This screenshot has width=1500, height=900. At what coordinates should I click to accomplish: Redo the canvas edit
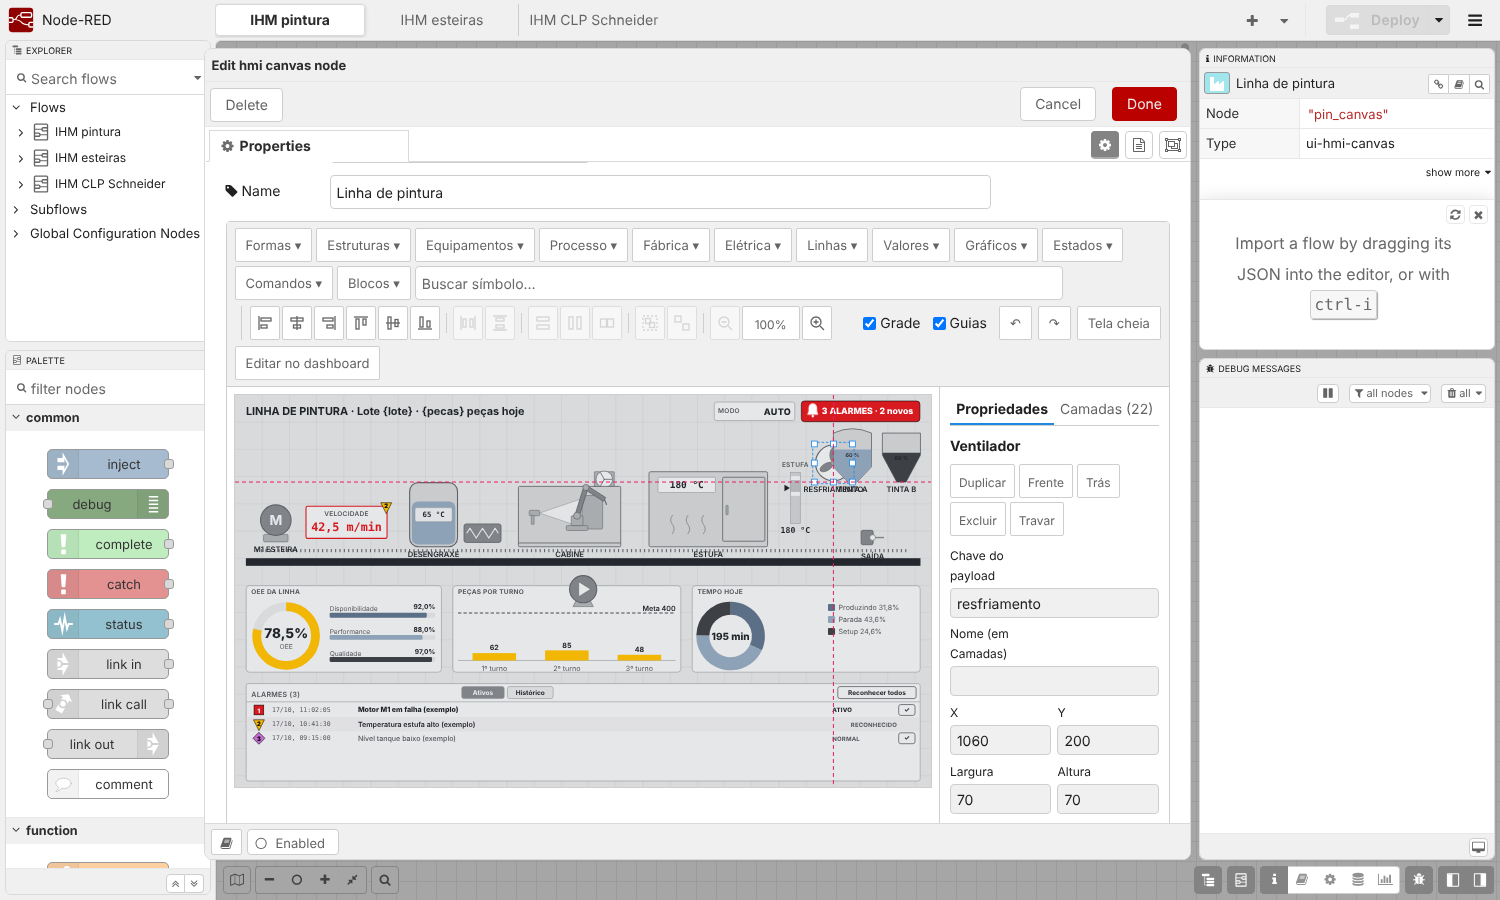pos(1054,323)
